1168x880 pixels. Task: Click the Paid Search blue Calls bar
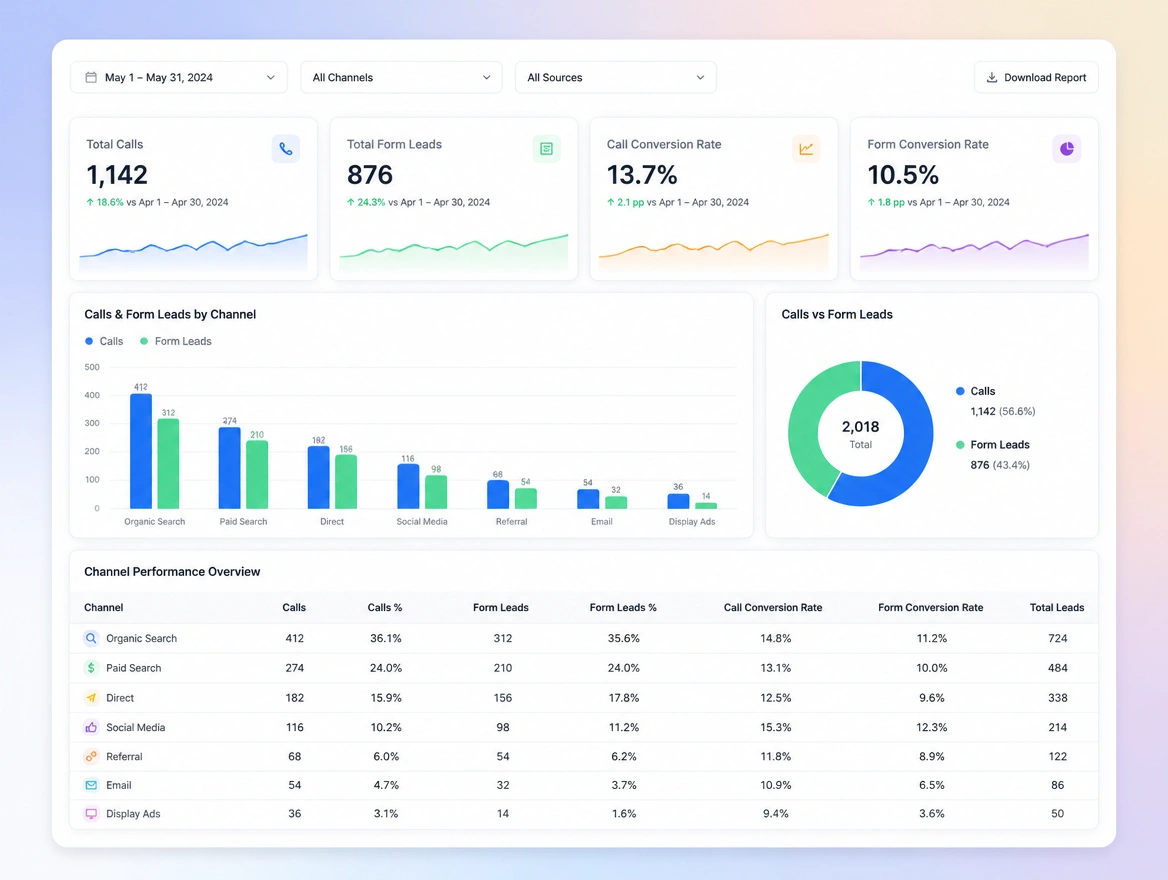229,468
